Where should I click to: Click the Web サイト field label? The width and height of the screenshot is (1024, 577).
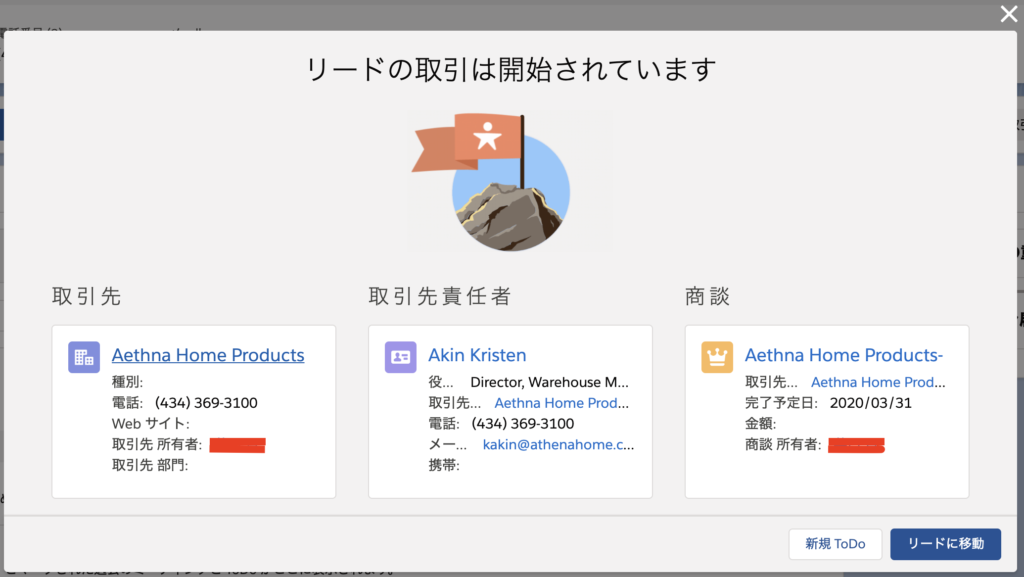coord(151,424)
